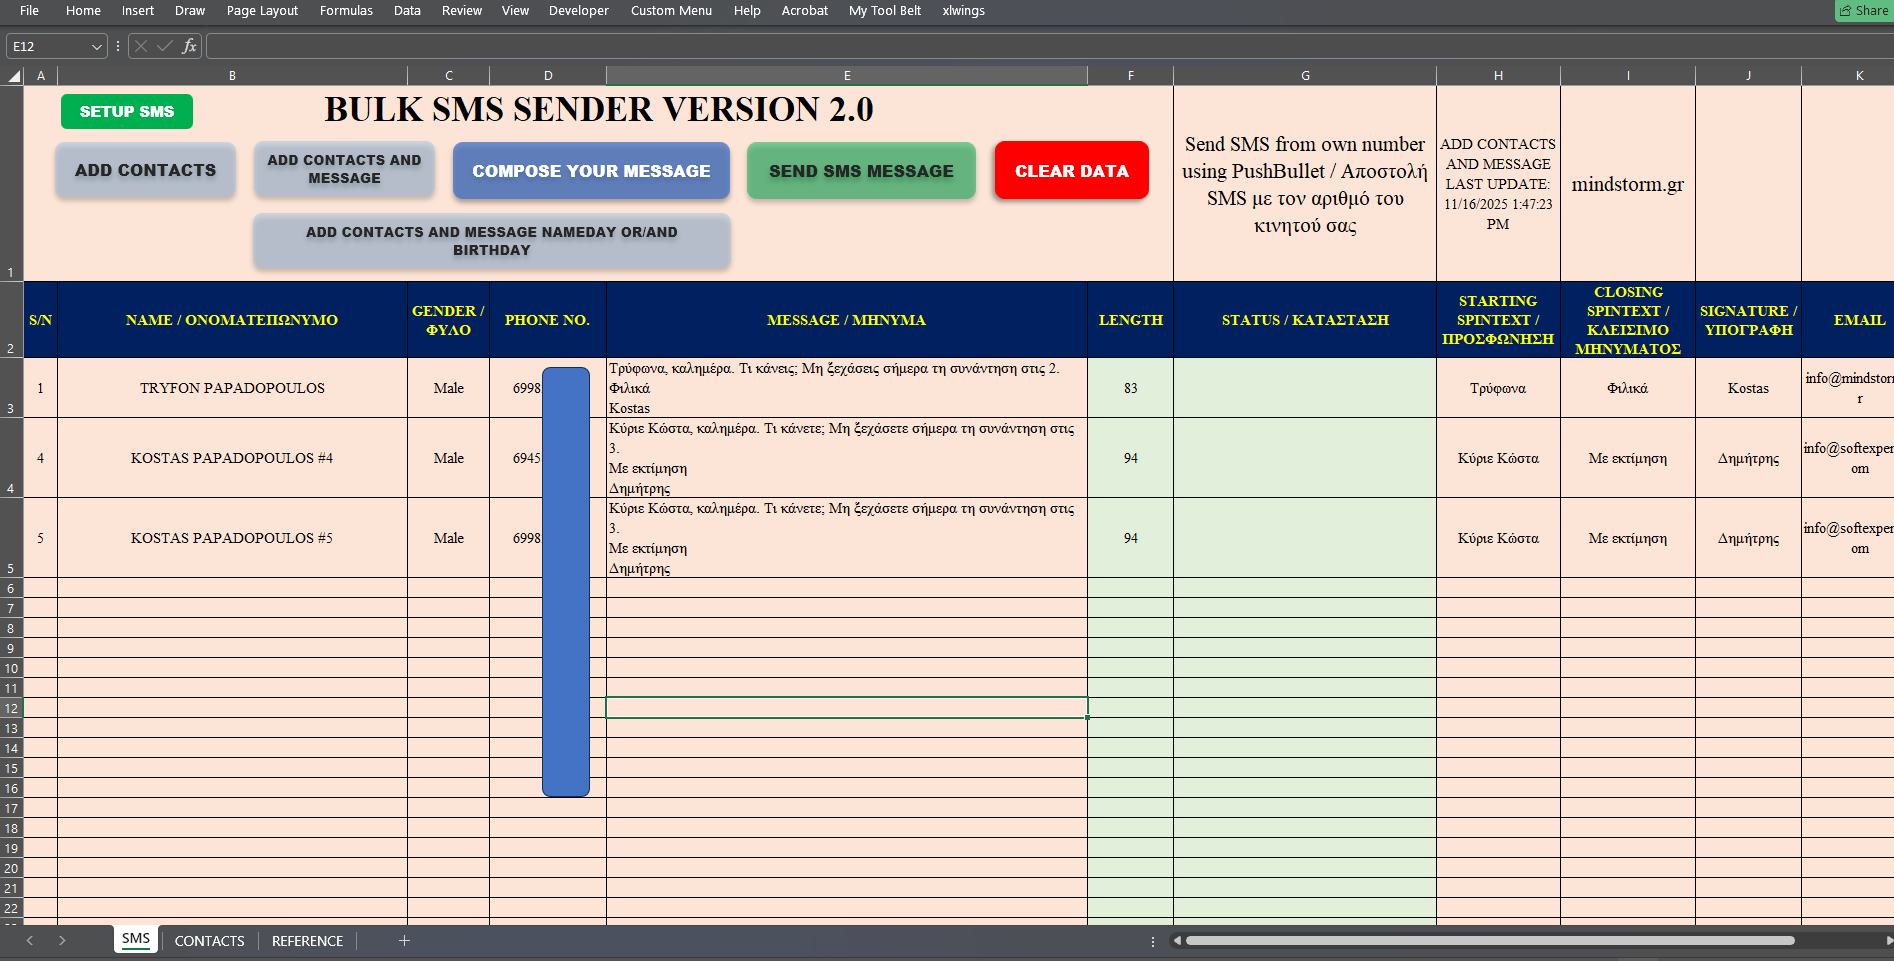Image resolution: width=1894 pixels, height=961 pixels.
Task: Open the Developer ribbon tab
Action: click(578, 11)
